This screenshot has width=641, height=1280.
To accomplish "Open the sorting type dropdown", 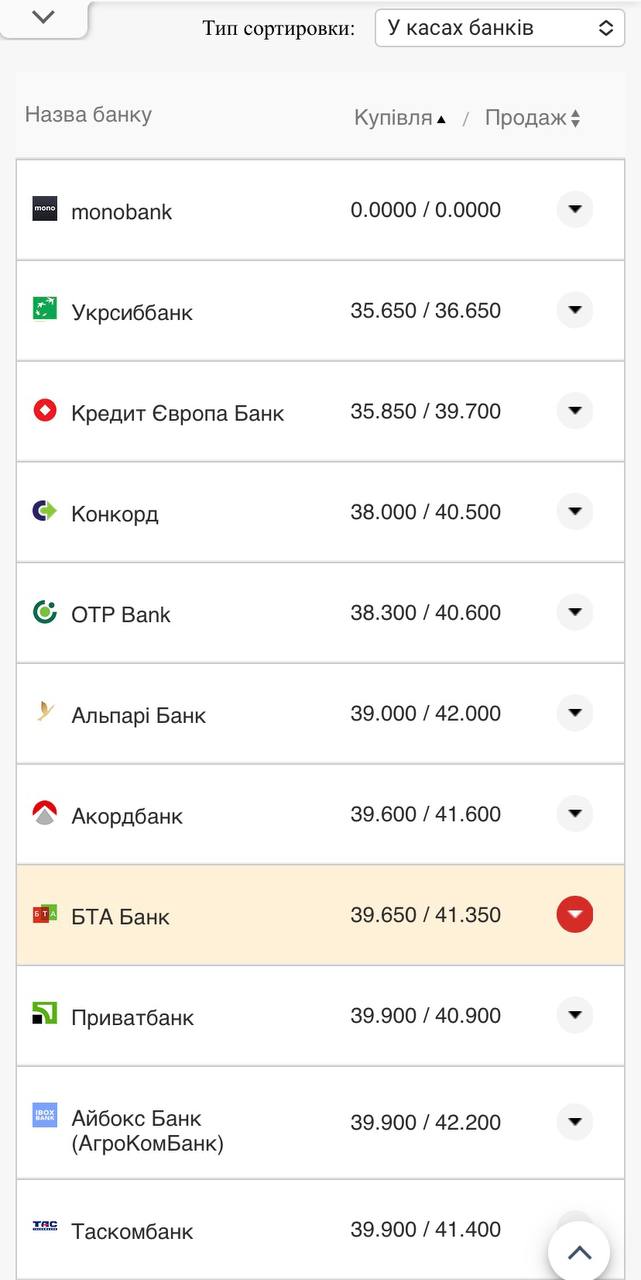I will tap(497, 27).
